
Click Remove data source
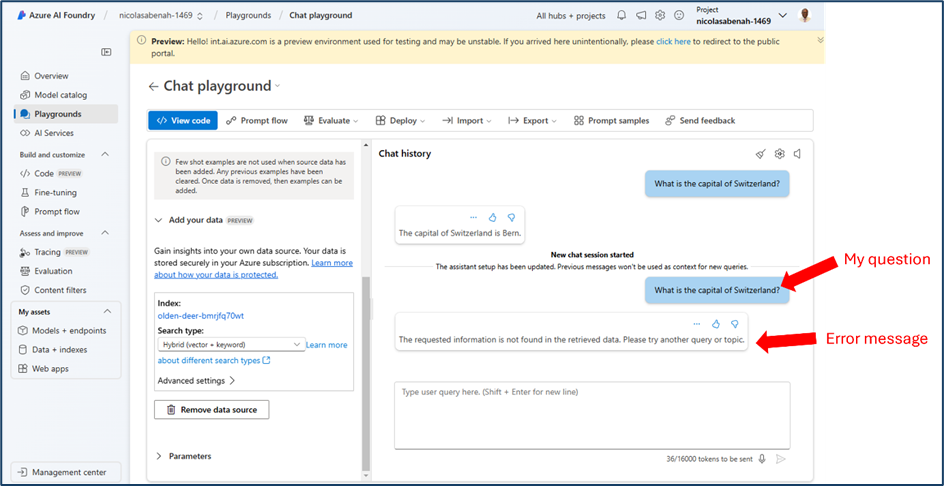tap(211, 410)
